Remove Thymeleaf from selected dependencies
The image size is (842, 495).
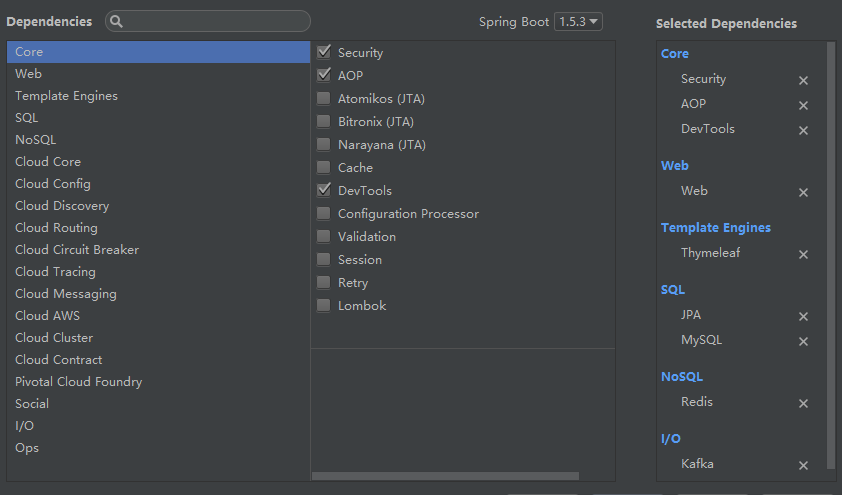click(803, 255)
